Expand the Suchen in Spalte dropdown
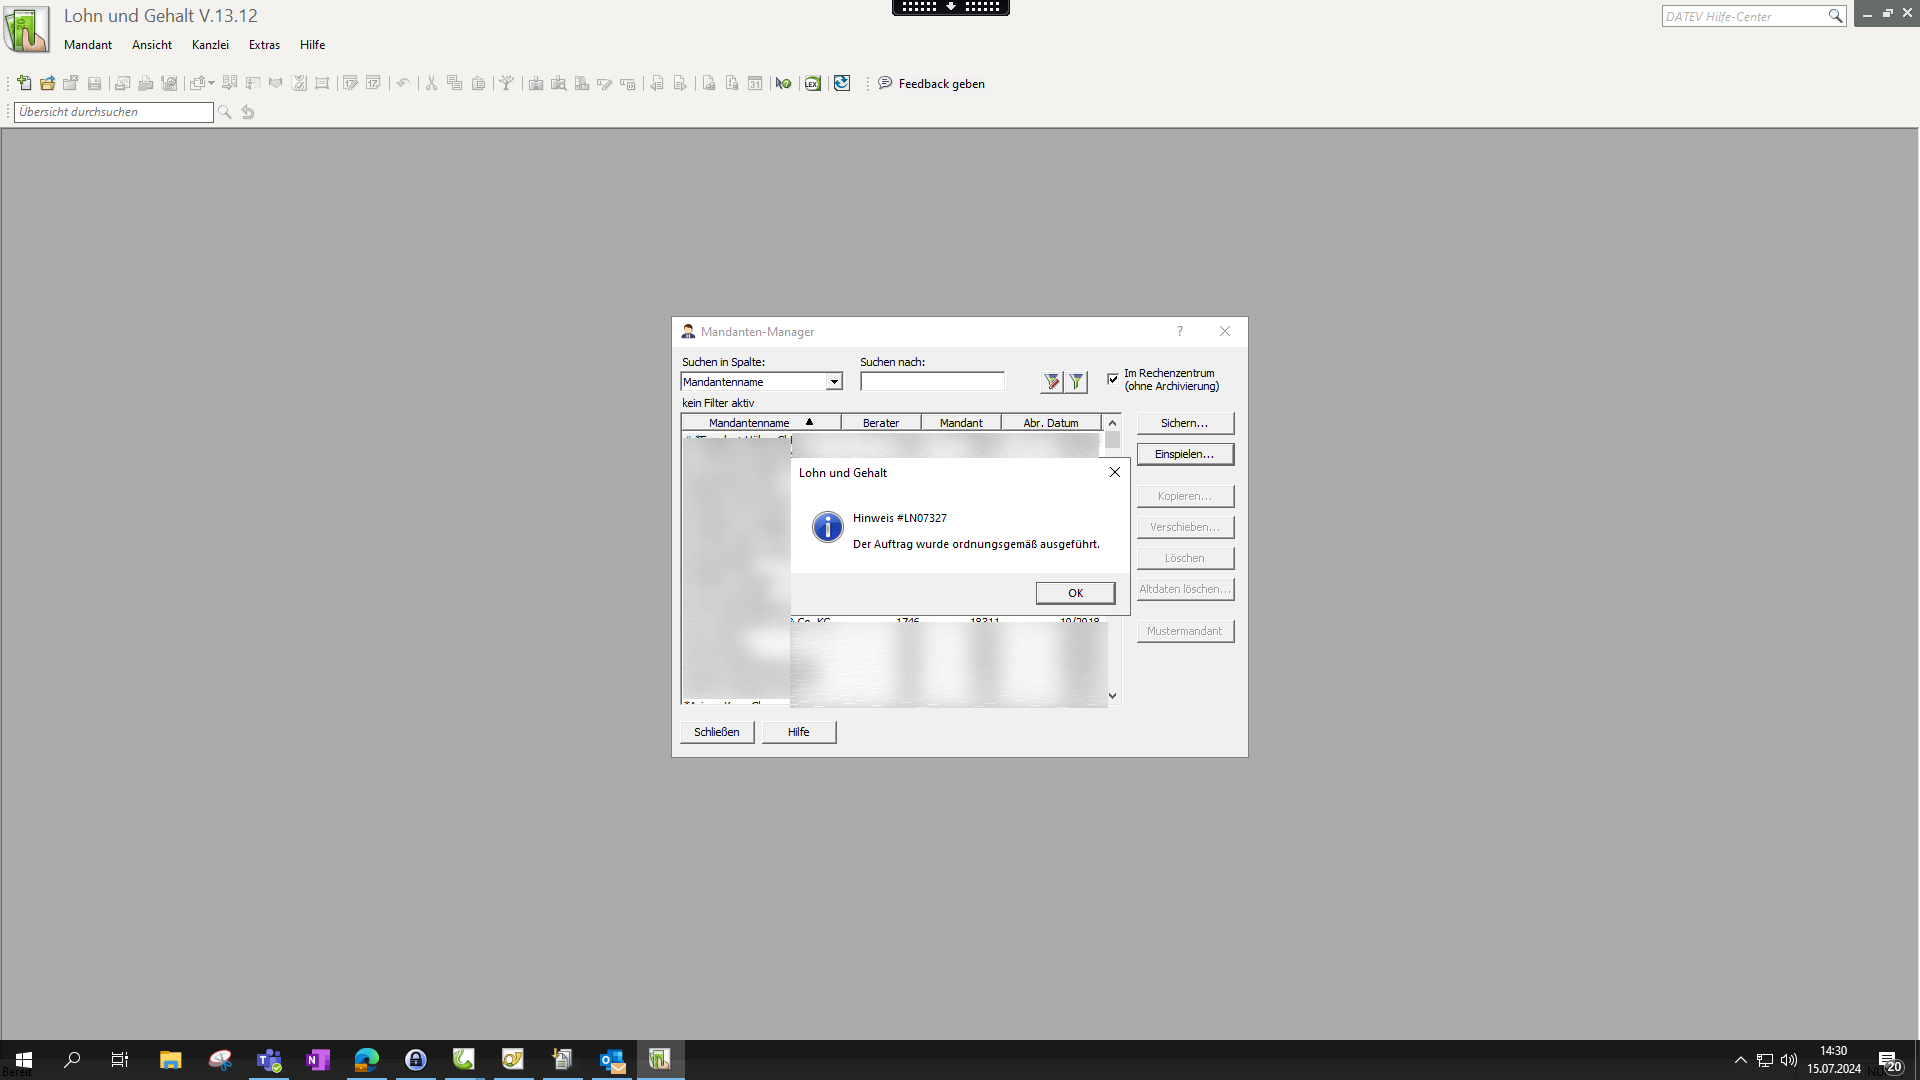Viewport: 1920px width, 1080px height. coord(833,382)
